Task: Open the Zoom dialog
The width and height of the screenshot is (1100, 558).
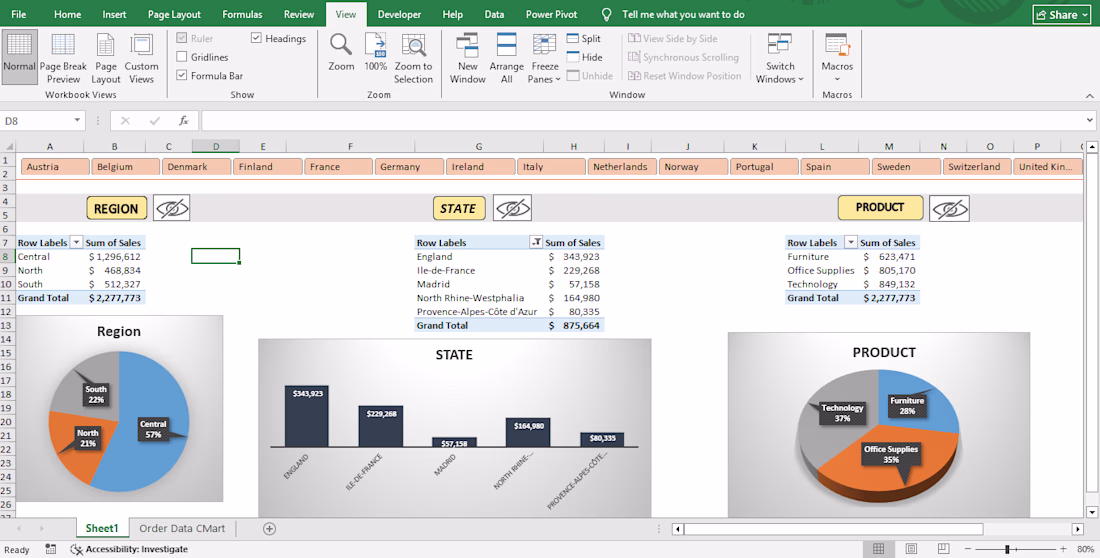Action: [x=341, y=53]
